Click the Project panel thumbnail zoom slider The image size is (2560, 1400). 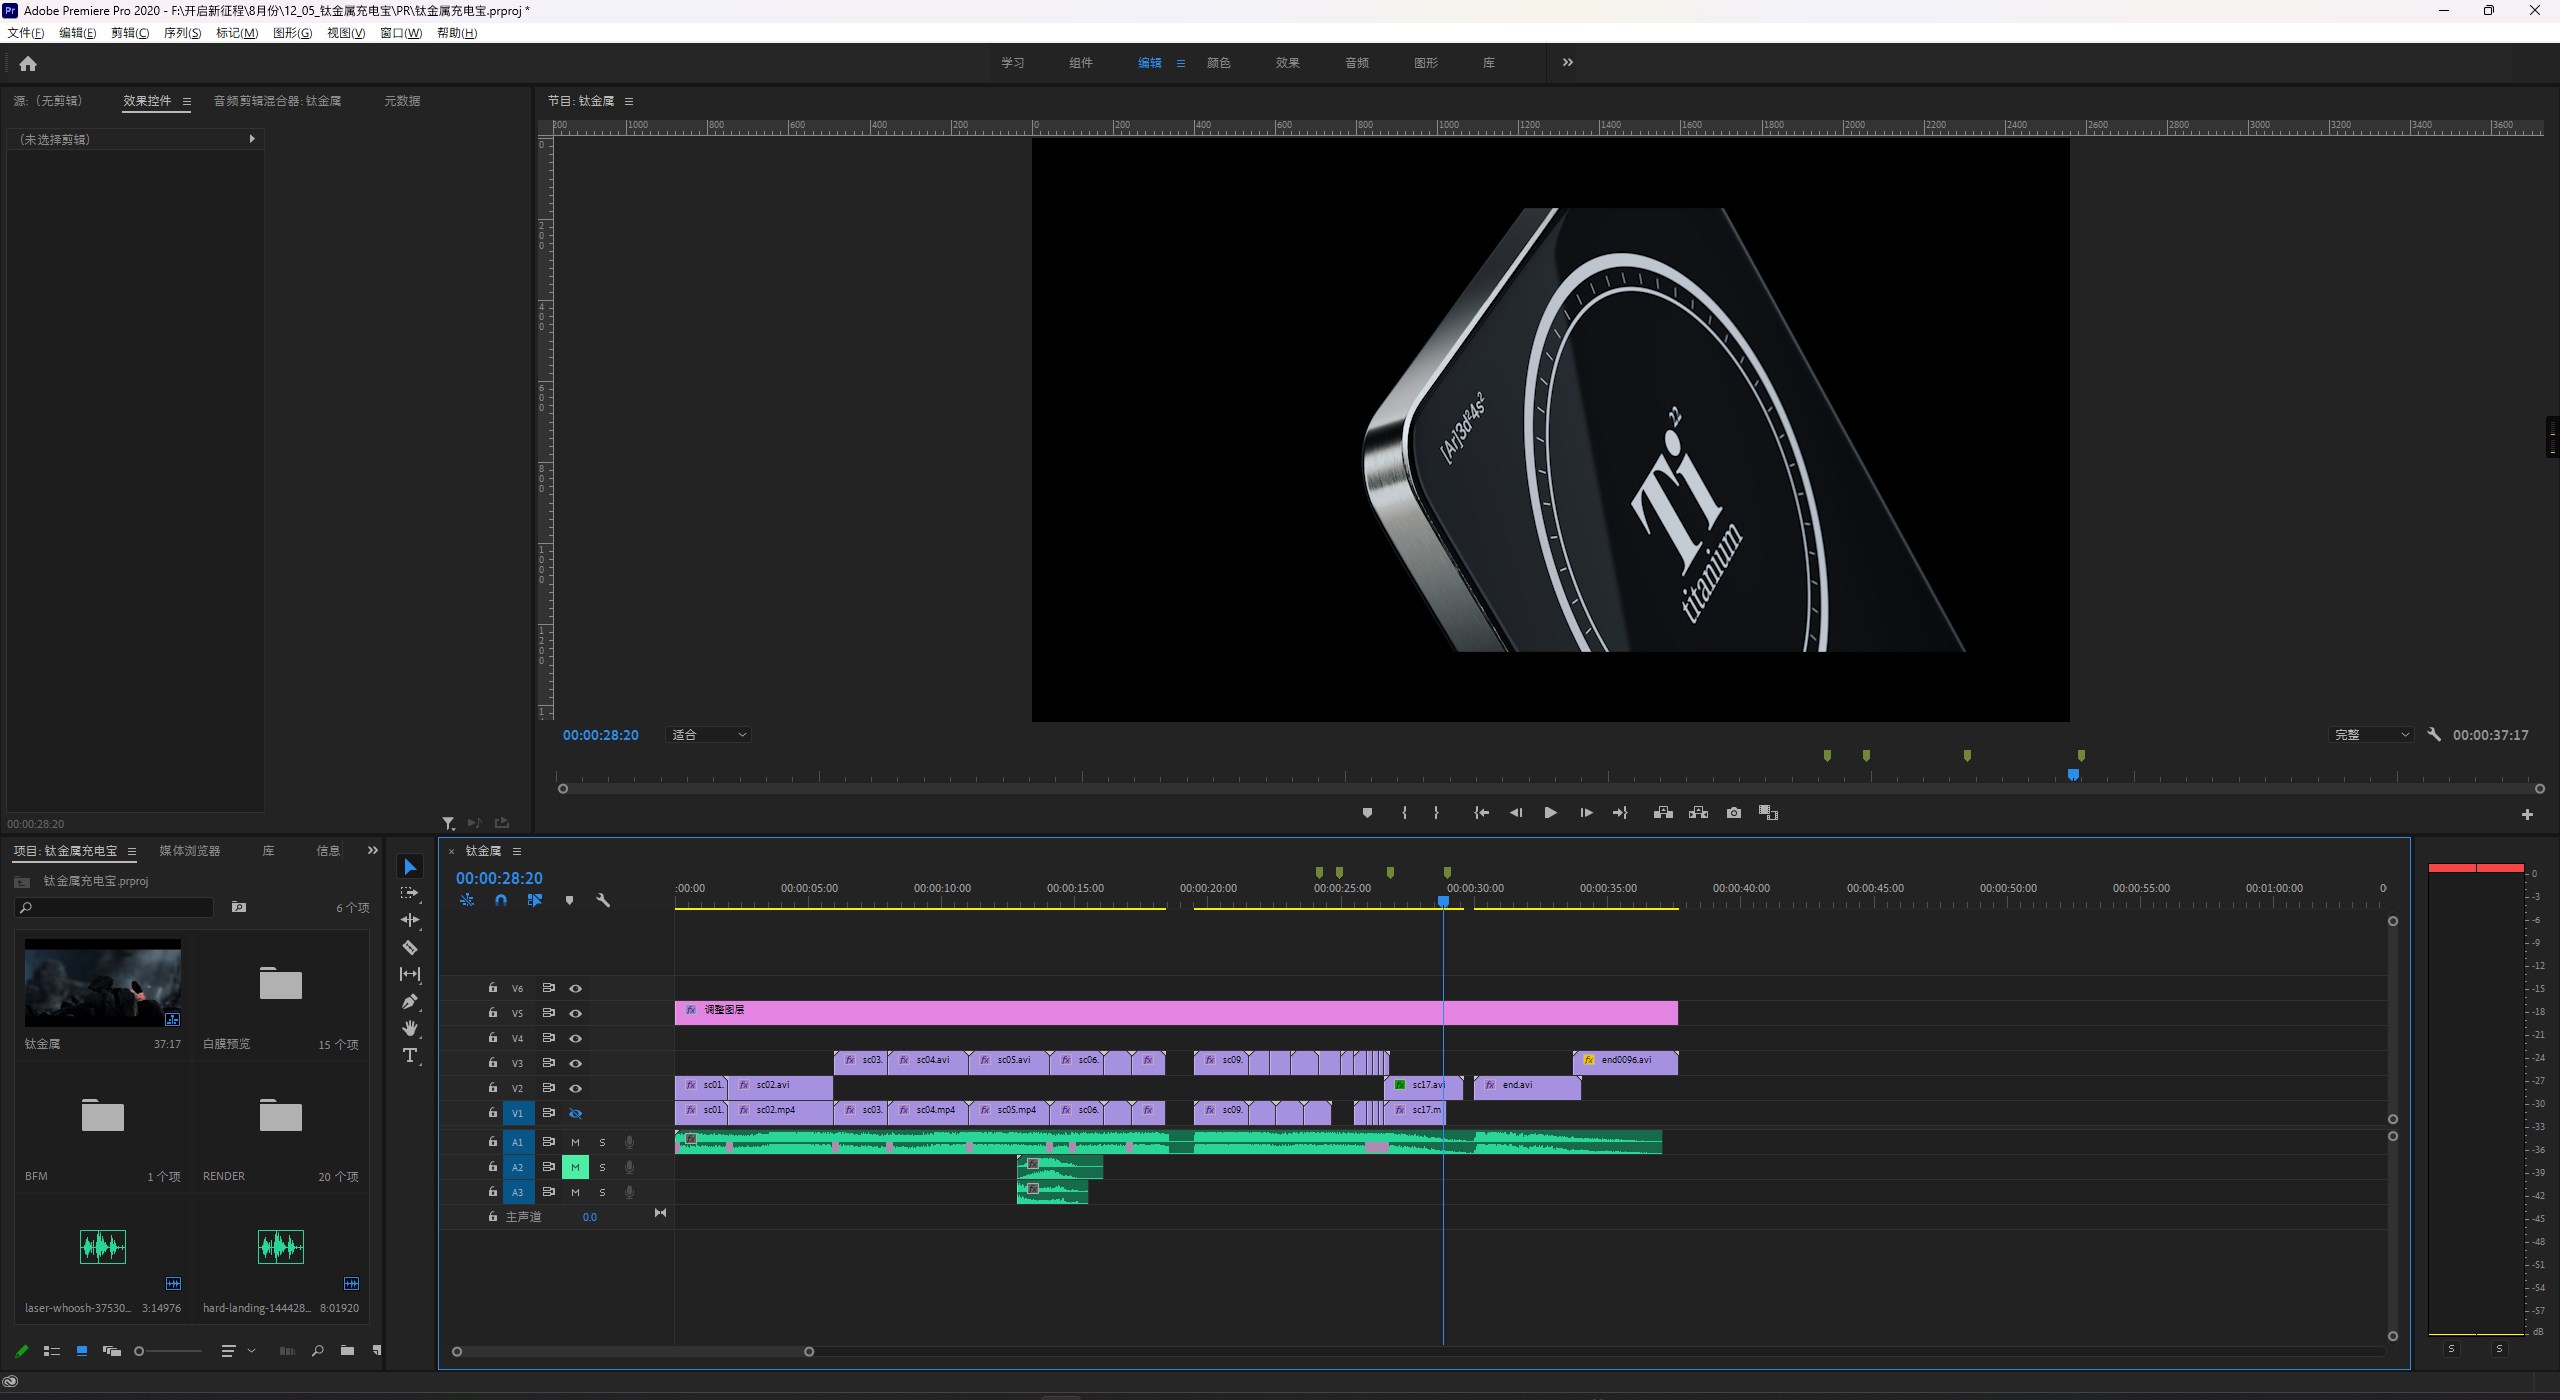168,1351
